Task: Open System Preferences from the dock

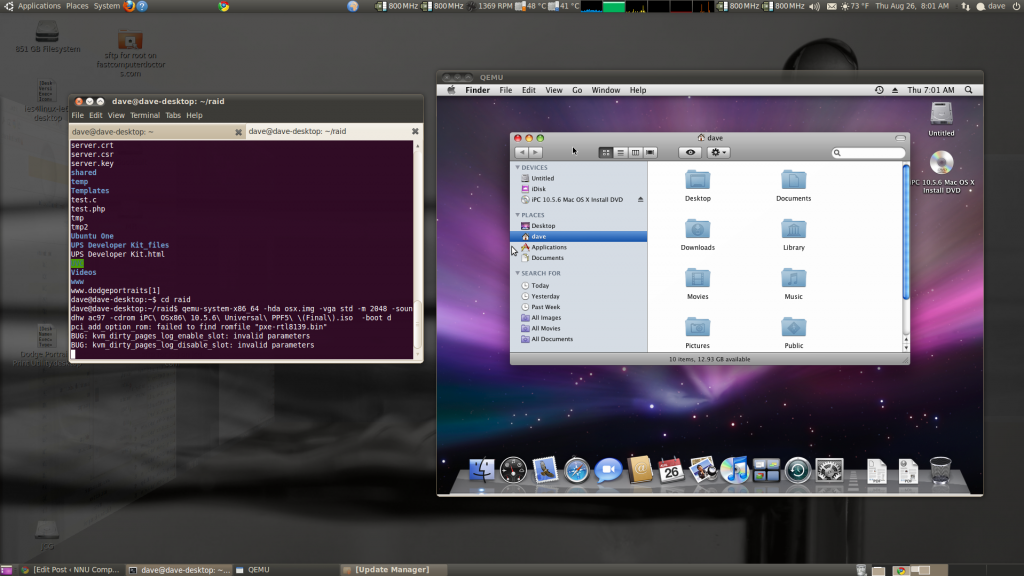Action: coord(829,469)
